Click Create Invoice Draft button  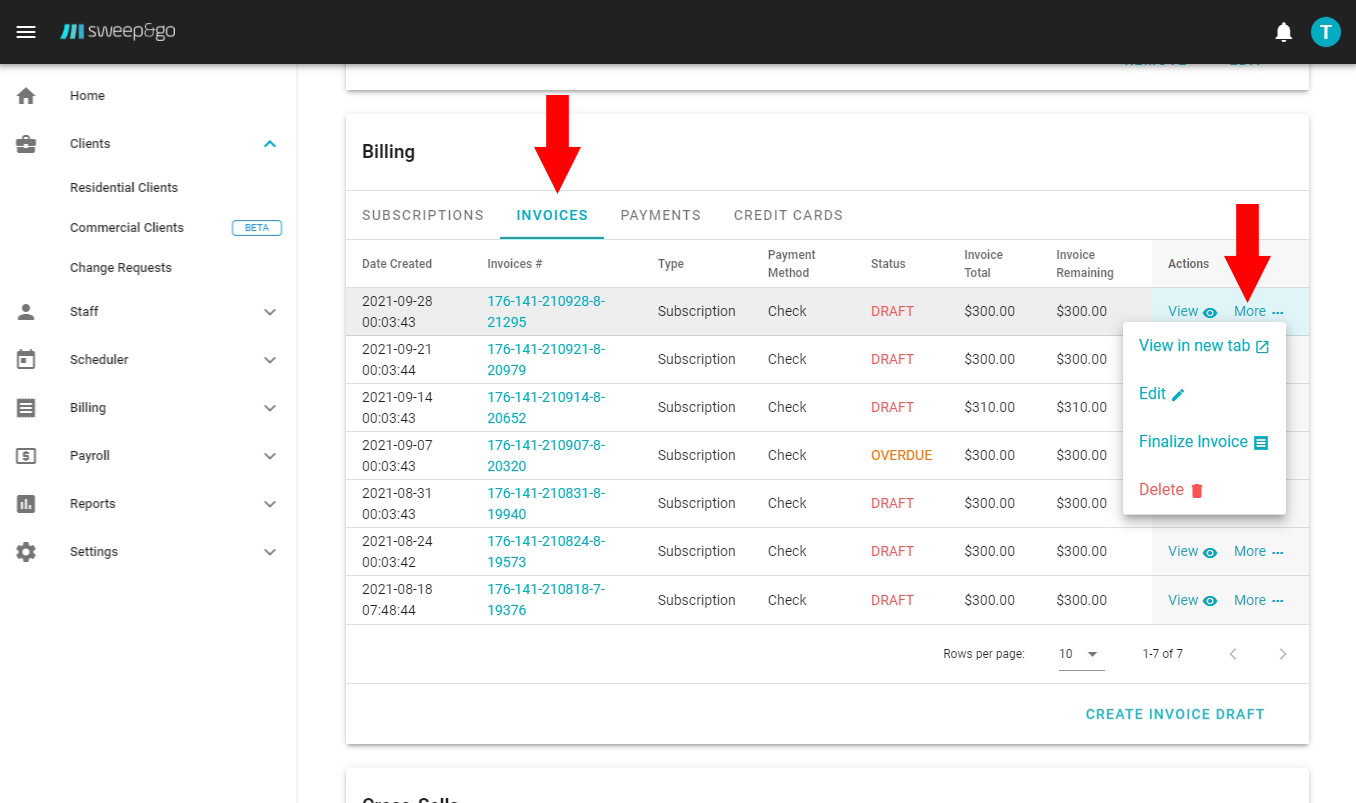[1174, 714]
